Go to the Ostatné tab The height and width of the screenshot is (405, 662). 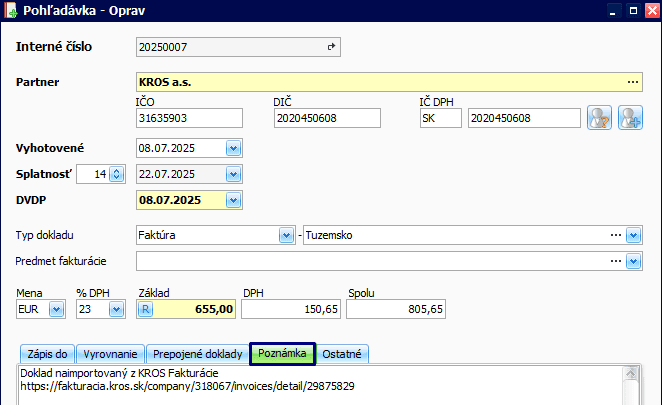pyautogui.click(x=345, y=354)
